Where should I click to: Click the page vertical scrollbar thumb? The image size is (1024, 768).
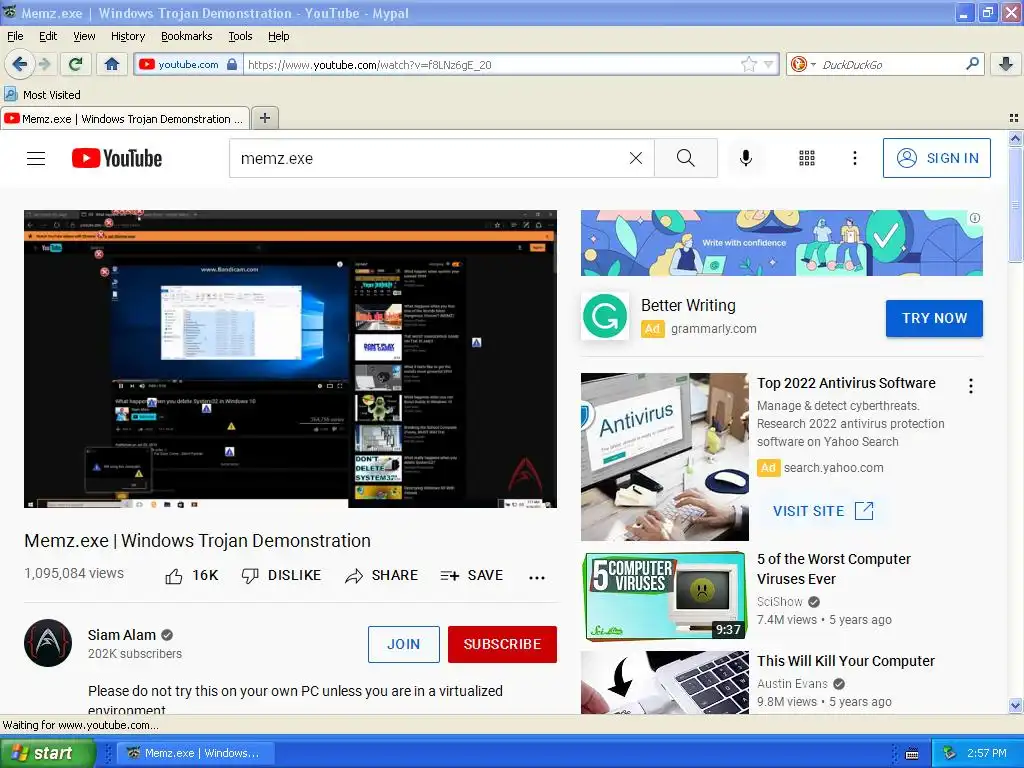tap(1015, 204)
